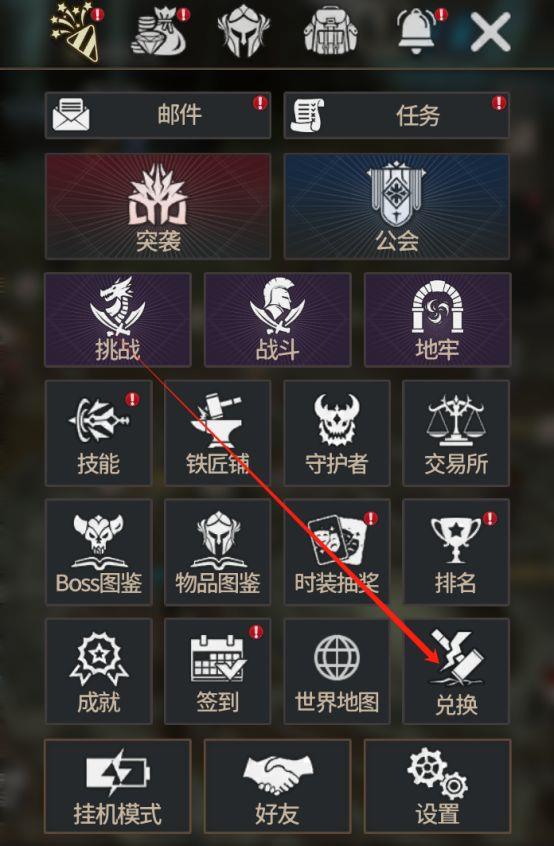Open 设置 settings gears
The image size is (554, 846).
click(437, 787)
